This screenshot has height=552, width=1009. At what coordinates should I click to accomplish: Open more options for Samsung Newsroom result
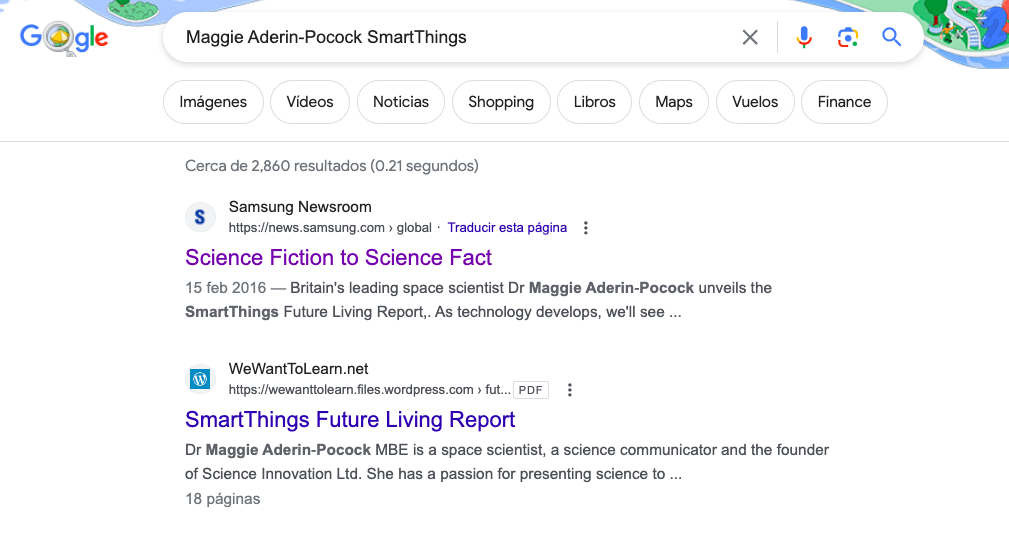point(586,228)
